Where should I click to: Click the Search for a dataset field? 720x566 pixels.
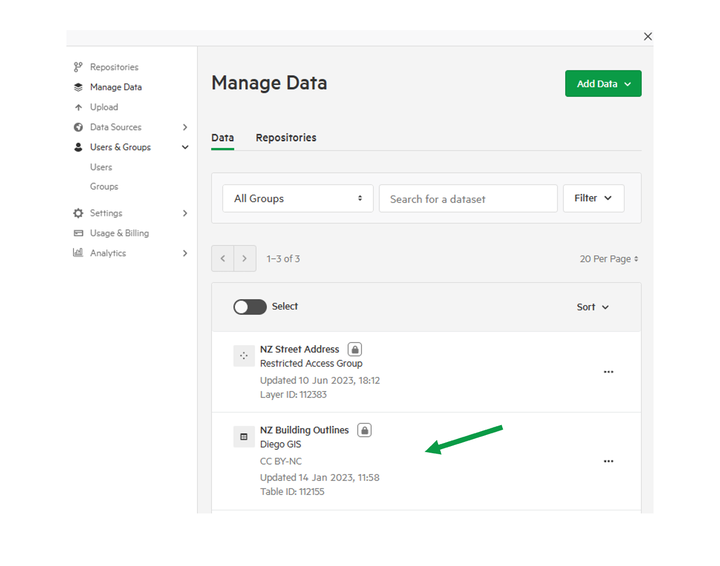pos(468,199)
